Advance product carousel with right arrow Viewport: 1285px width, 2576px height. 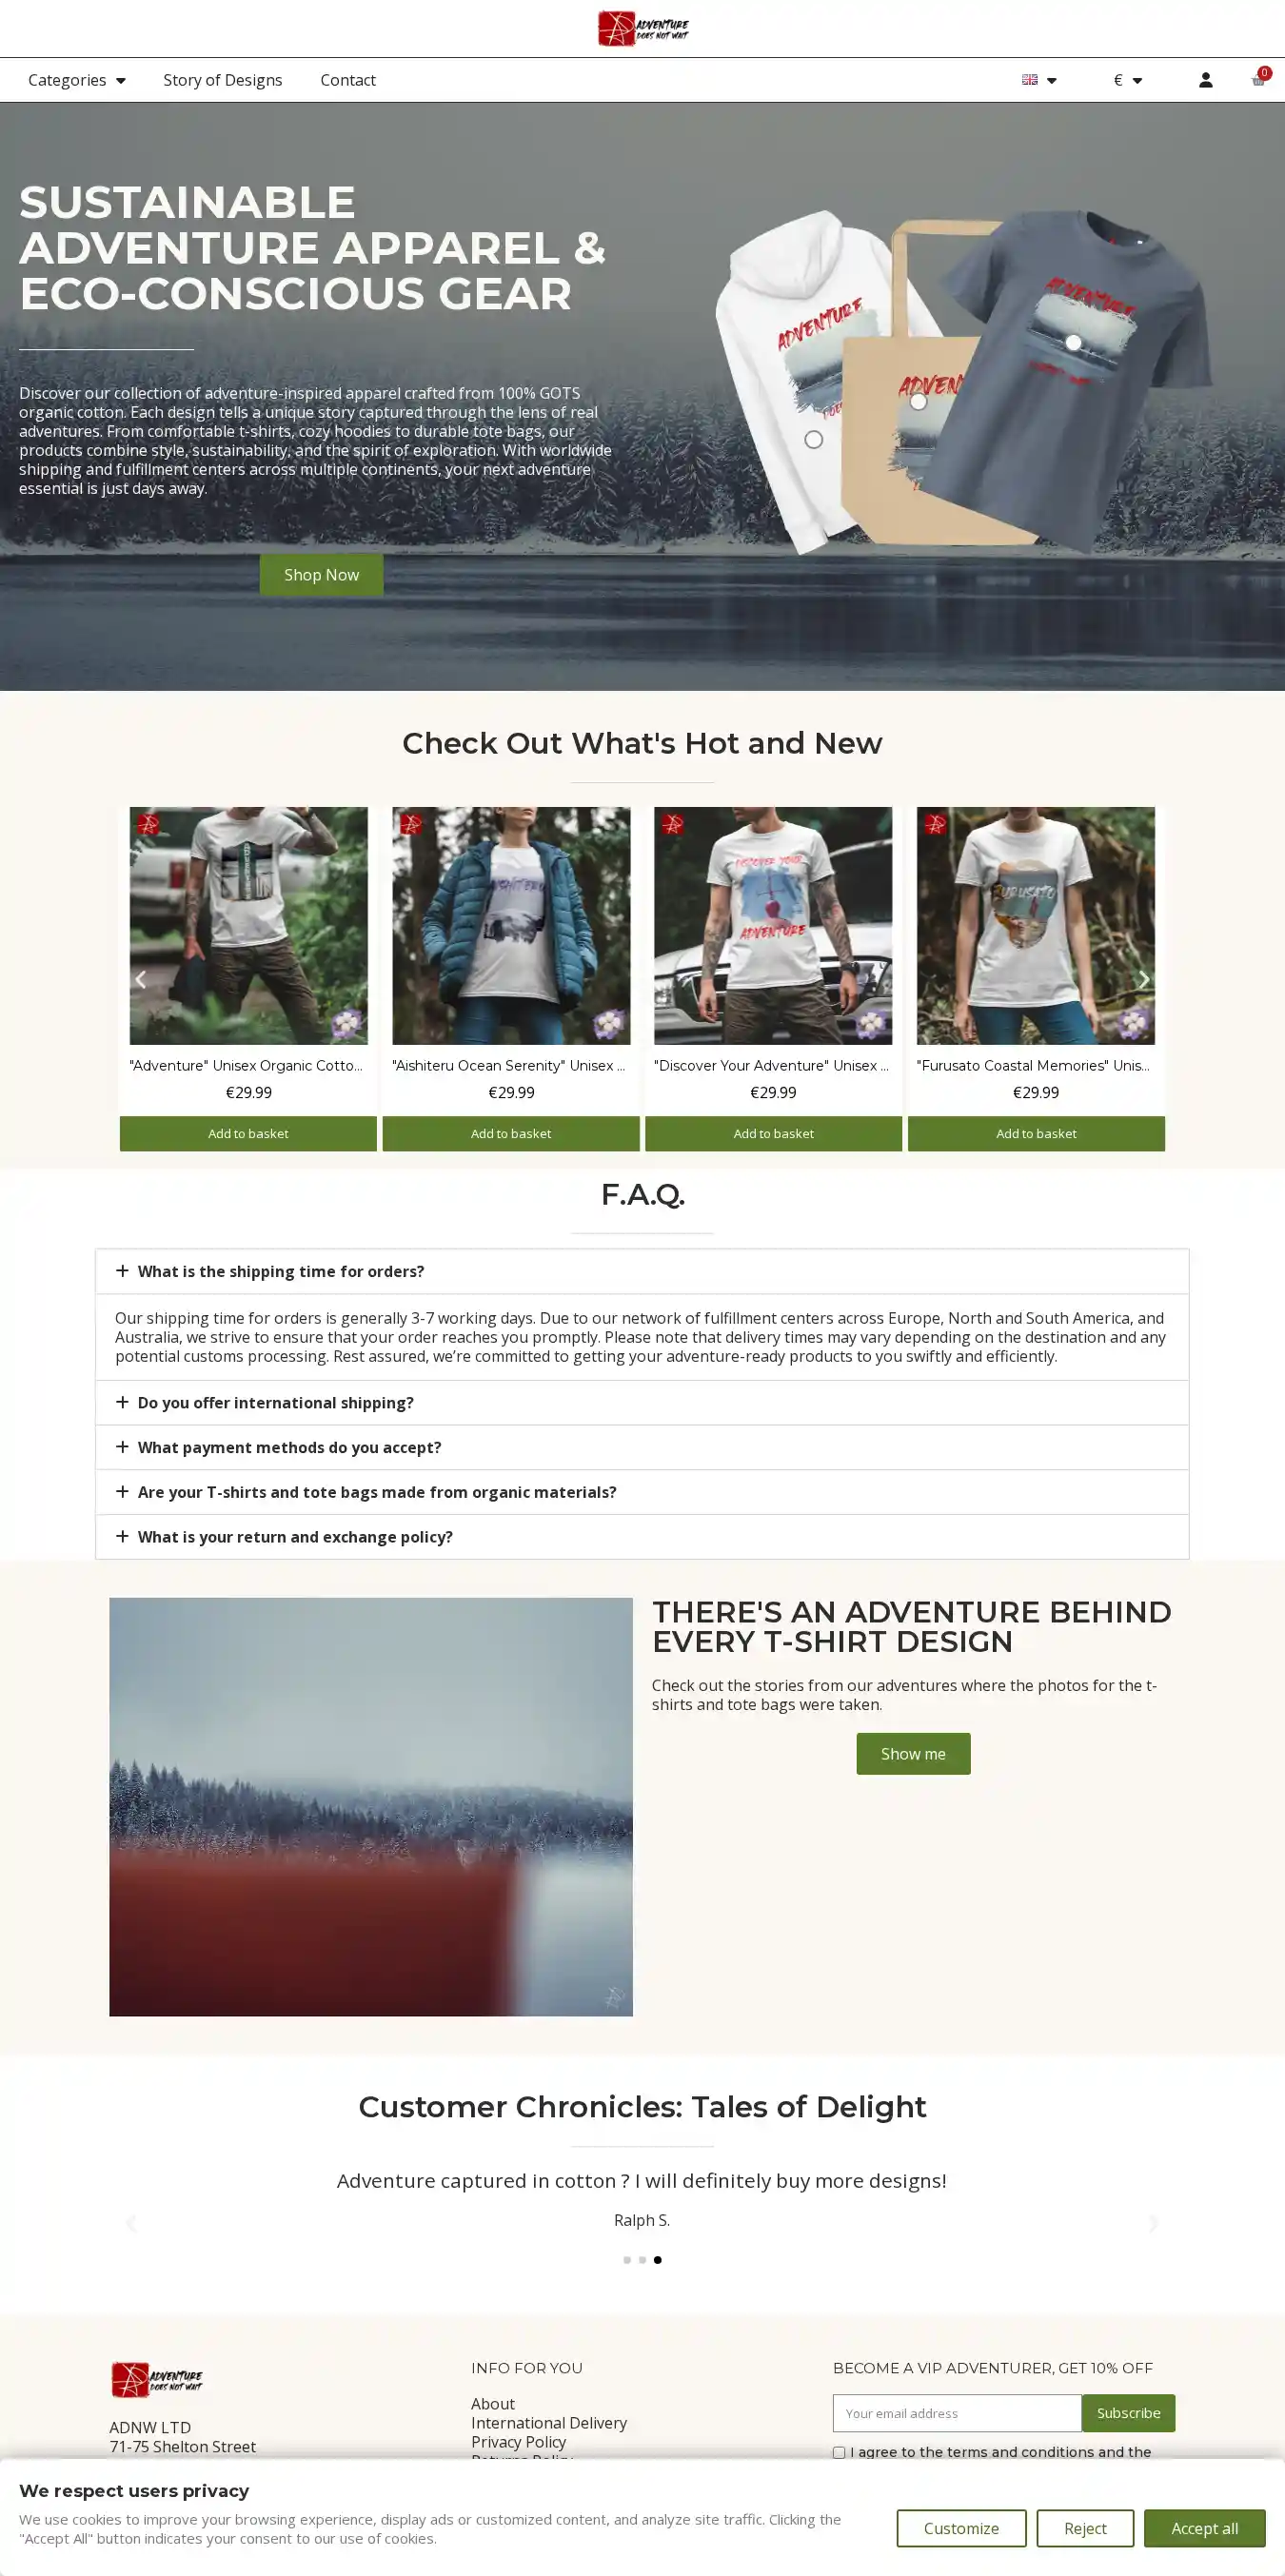[x=1144, y=979]
